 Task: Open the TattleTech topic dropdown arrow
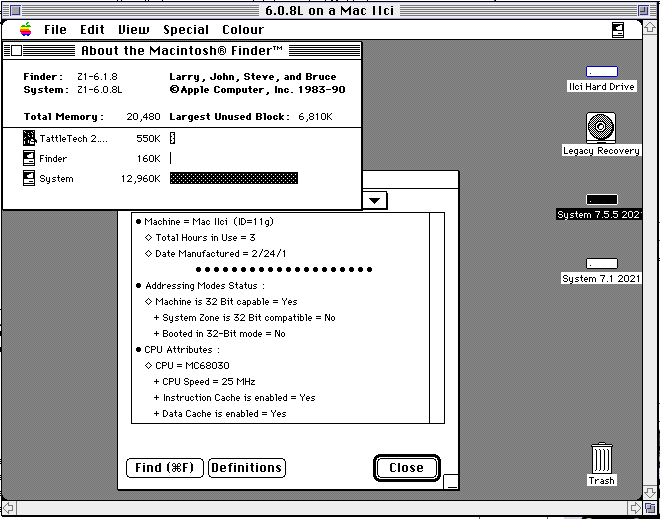[x=375, y=201]
